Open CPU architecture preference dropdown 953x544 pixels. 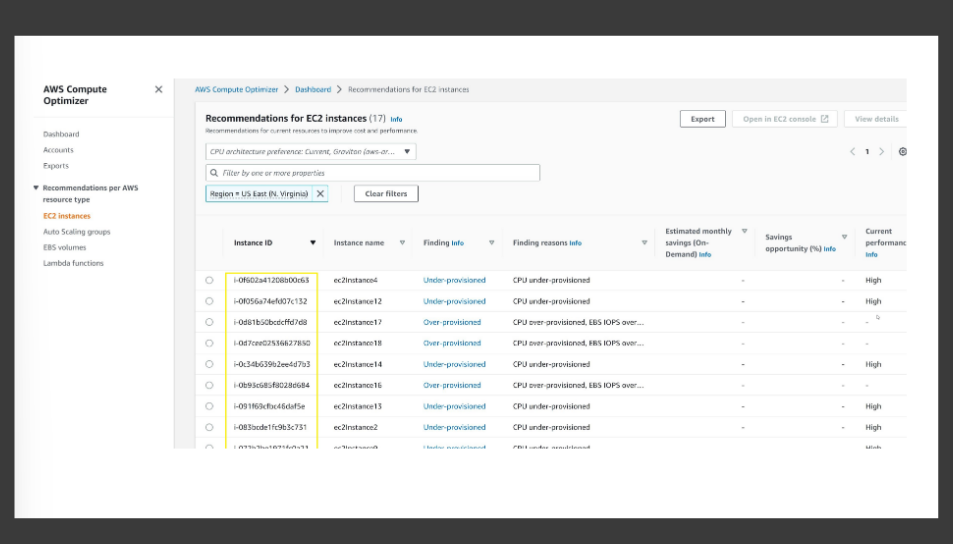tap(311, 151)
